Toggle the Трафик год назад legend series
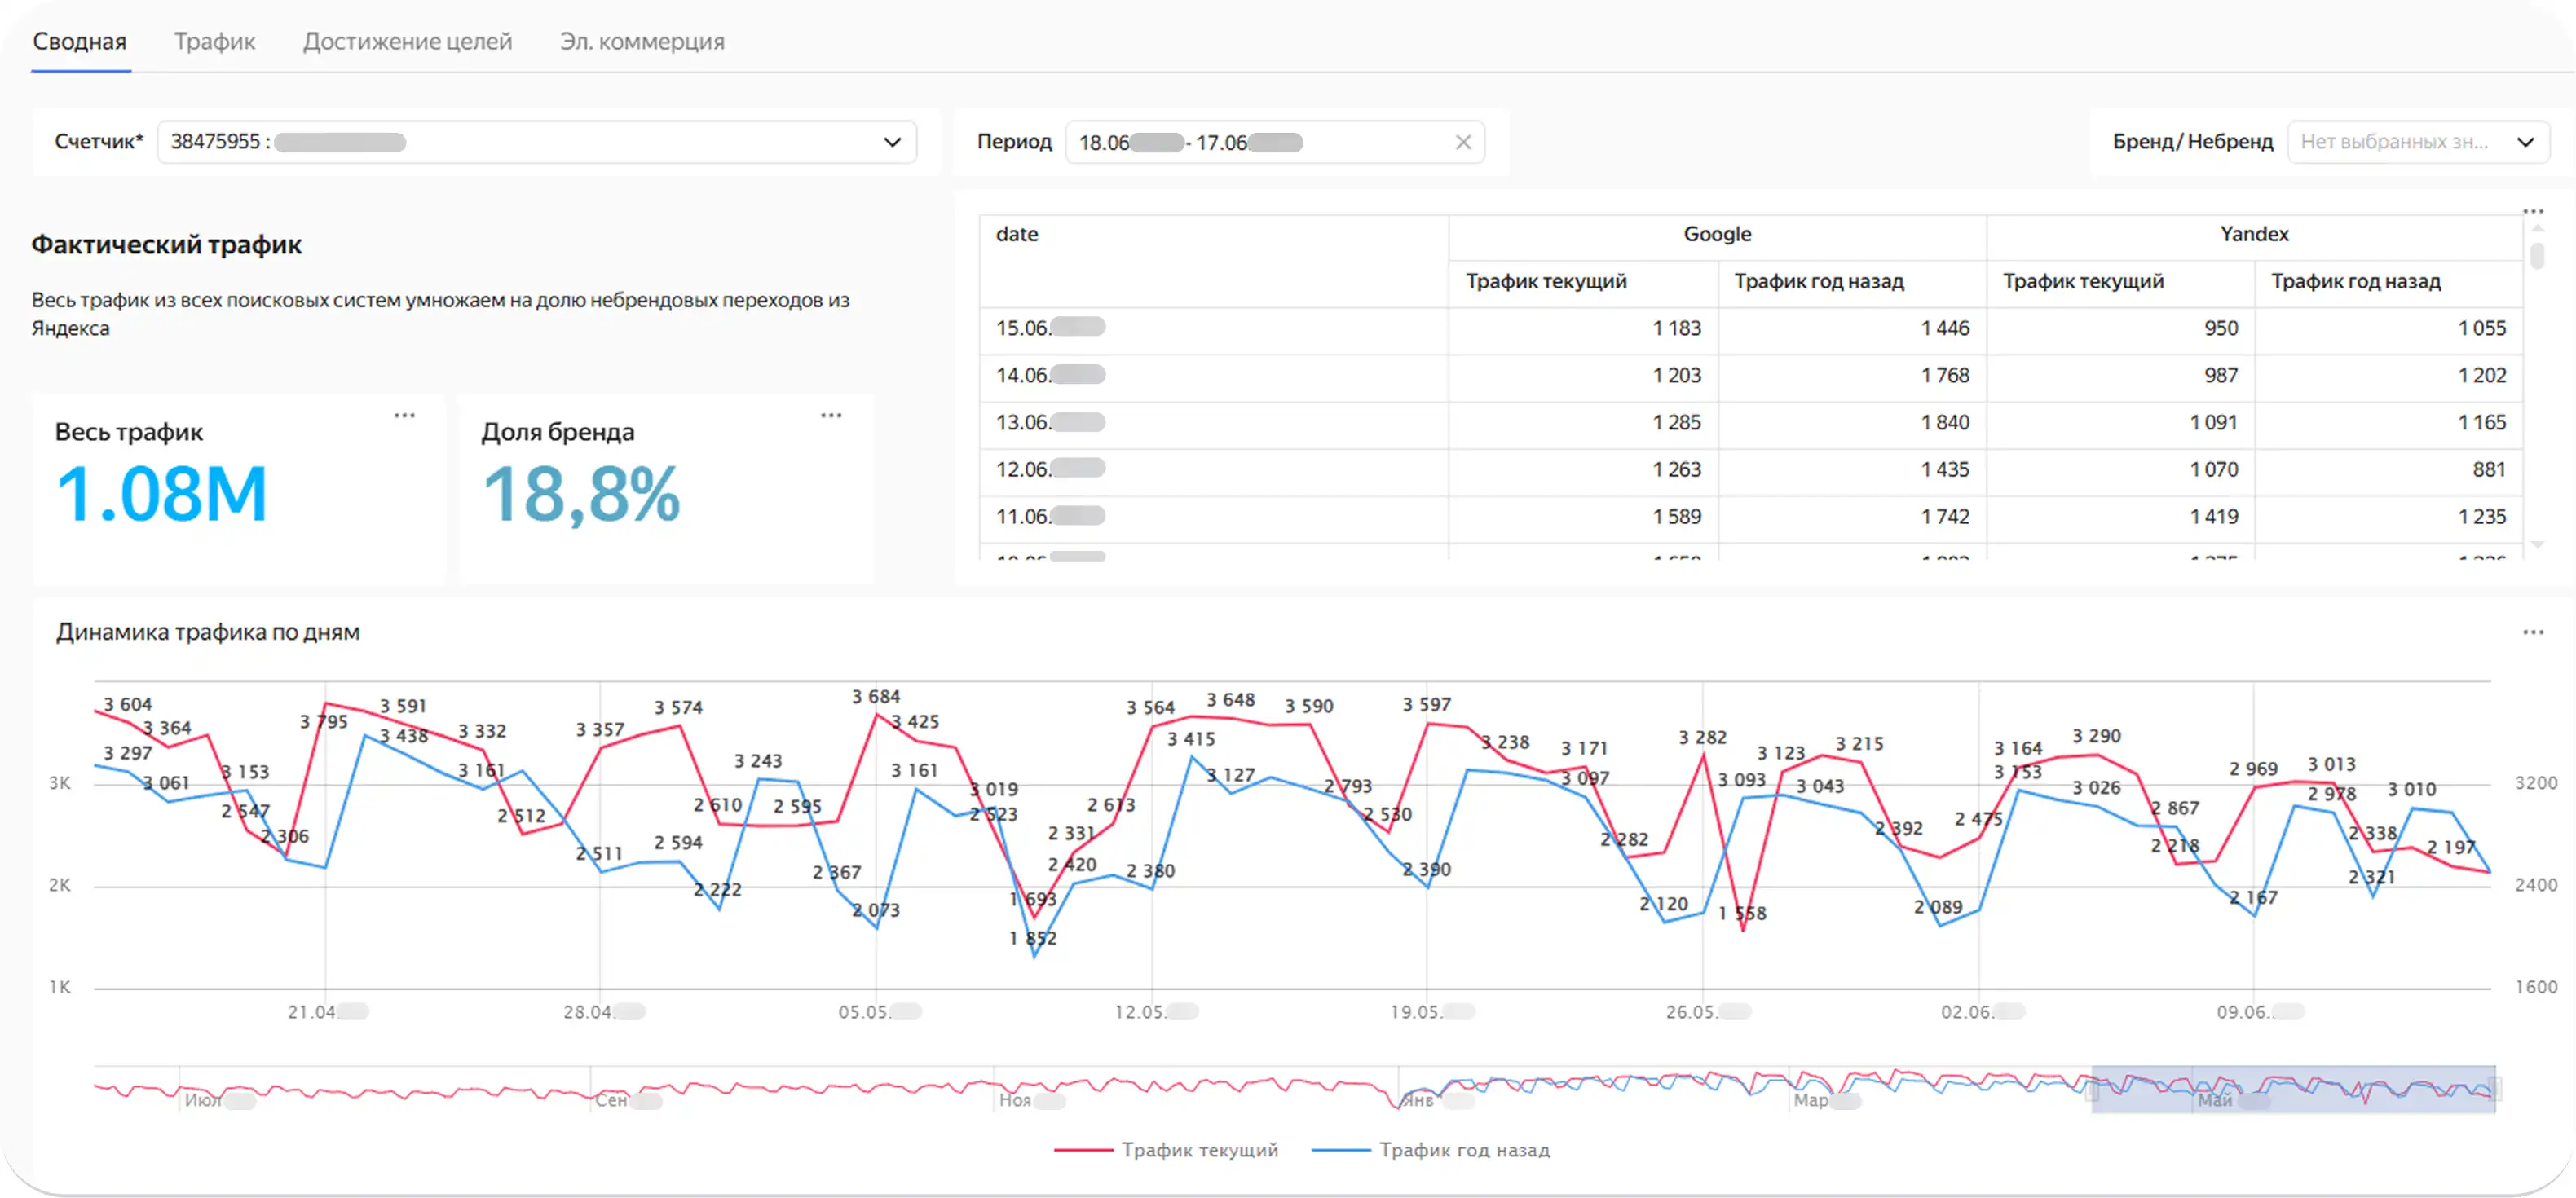Screen dimensions: 2576x1198 pyautogui.click(x=1431, y=1150)
